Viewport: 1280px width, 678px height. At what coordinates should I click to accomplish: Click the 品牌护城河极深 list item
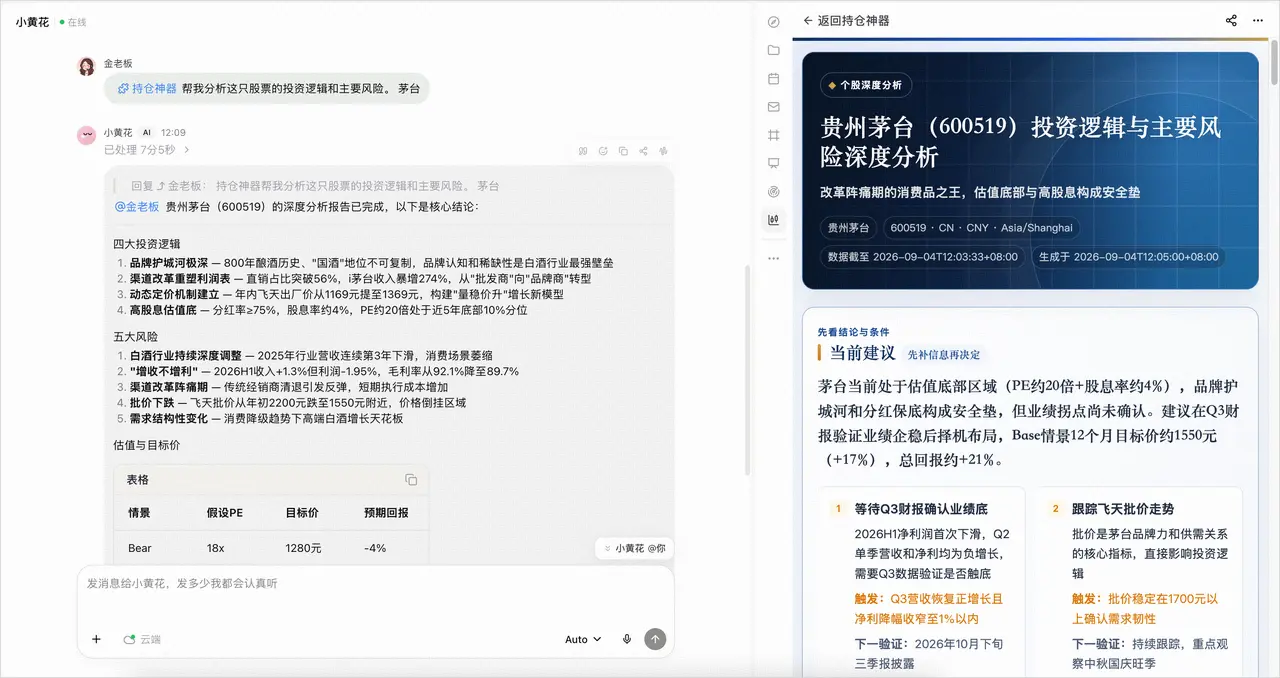tap(371, 263)
